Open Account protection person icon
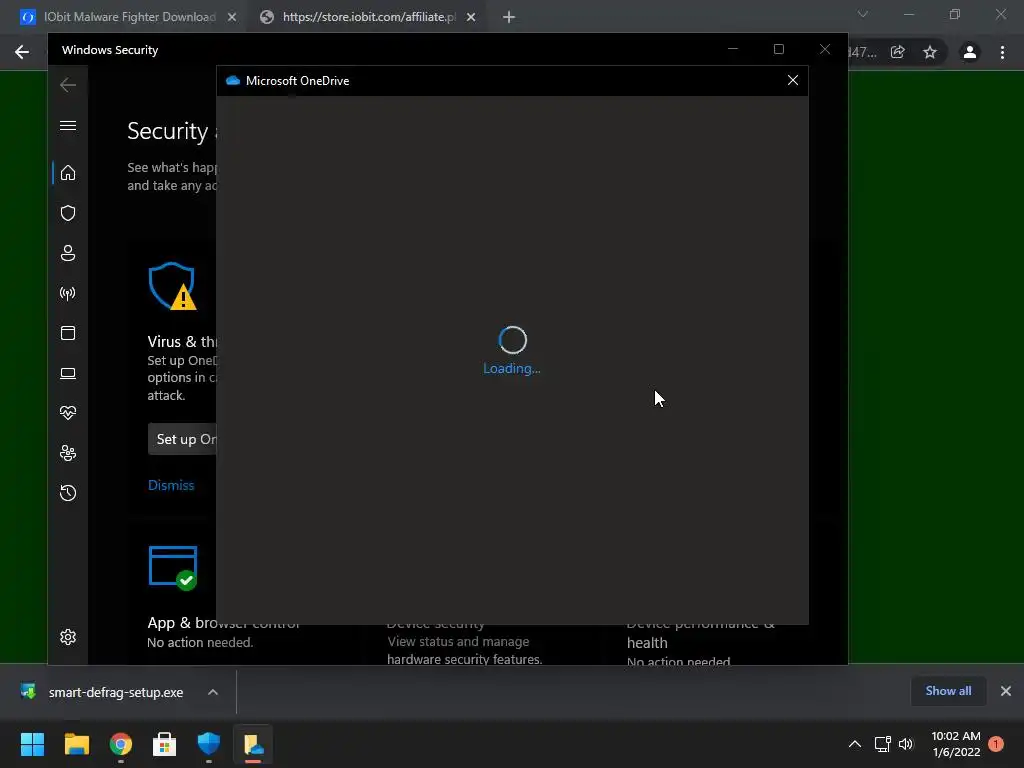The height and width of the screenshot is (768, 1024). point(68,253)
